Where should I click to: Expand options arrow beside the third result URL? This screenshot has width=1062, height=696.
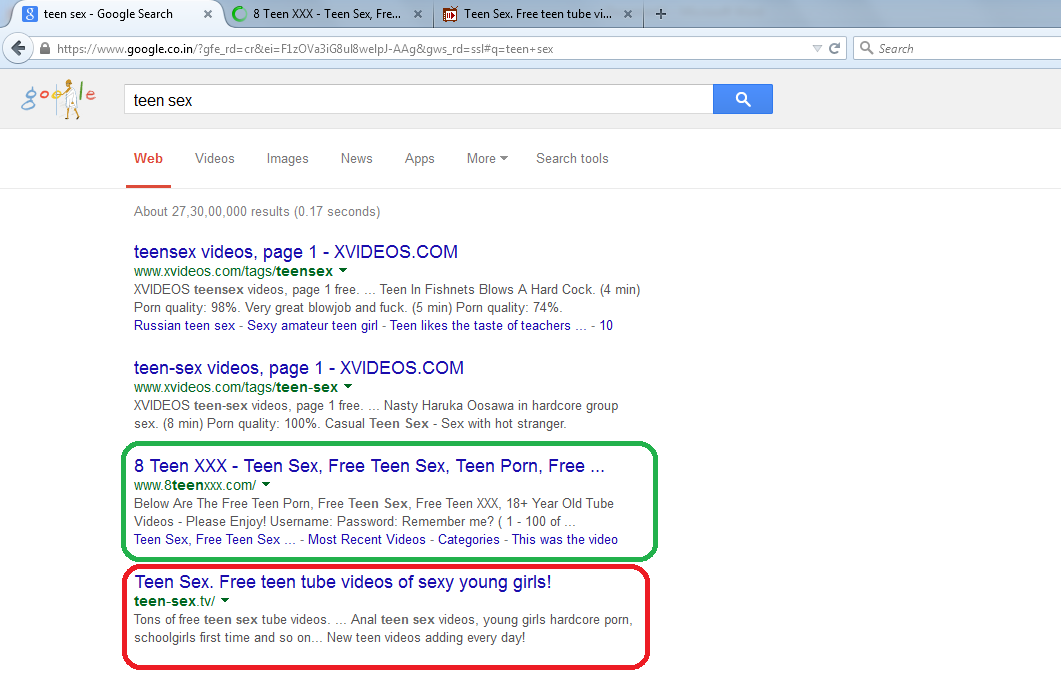pos(266,485)
